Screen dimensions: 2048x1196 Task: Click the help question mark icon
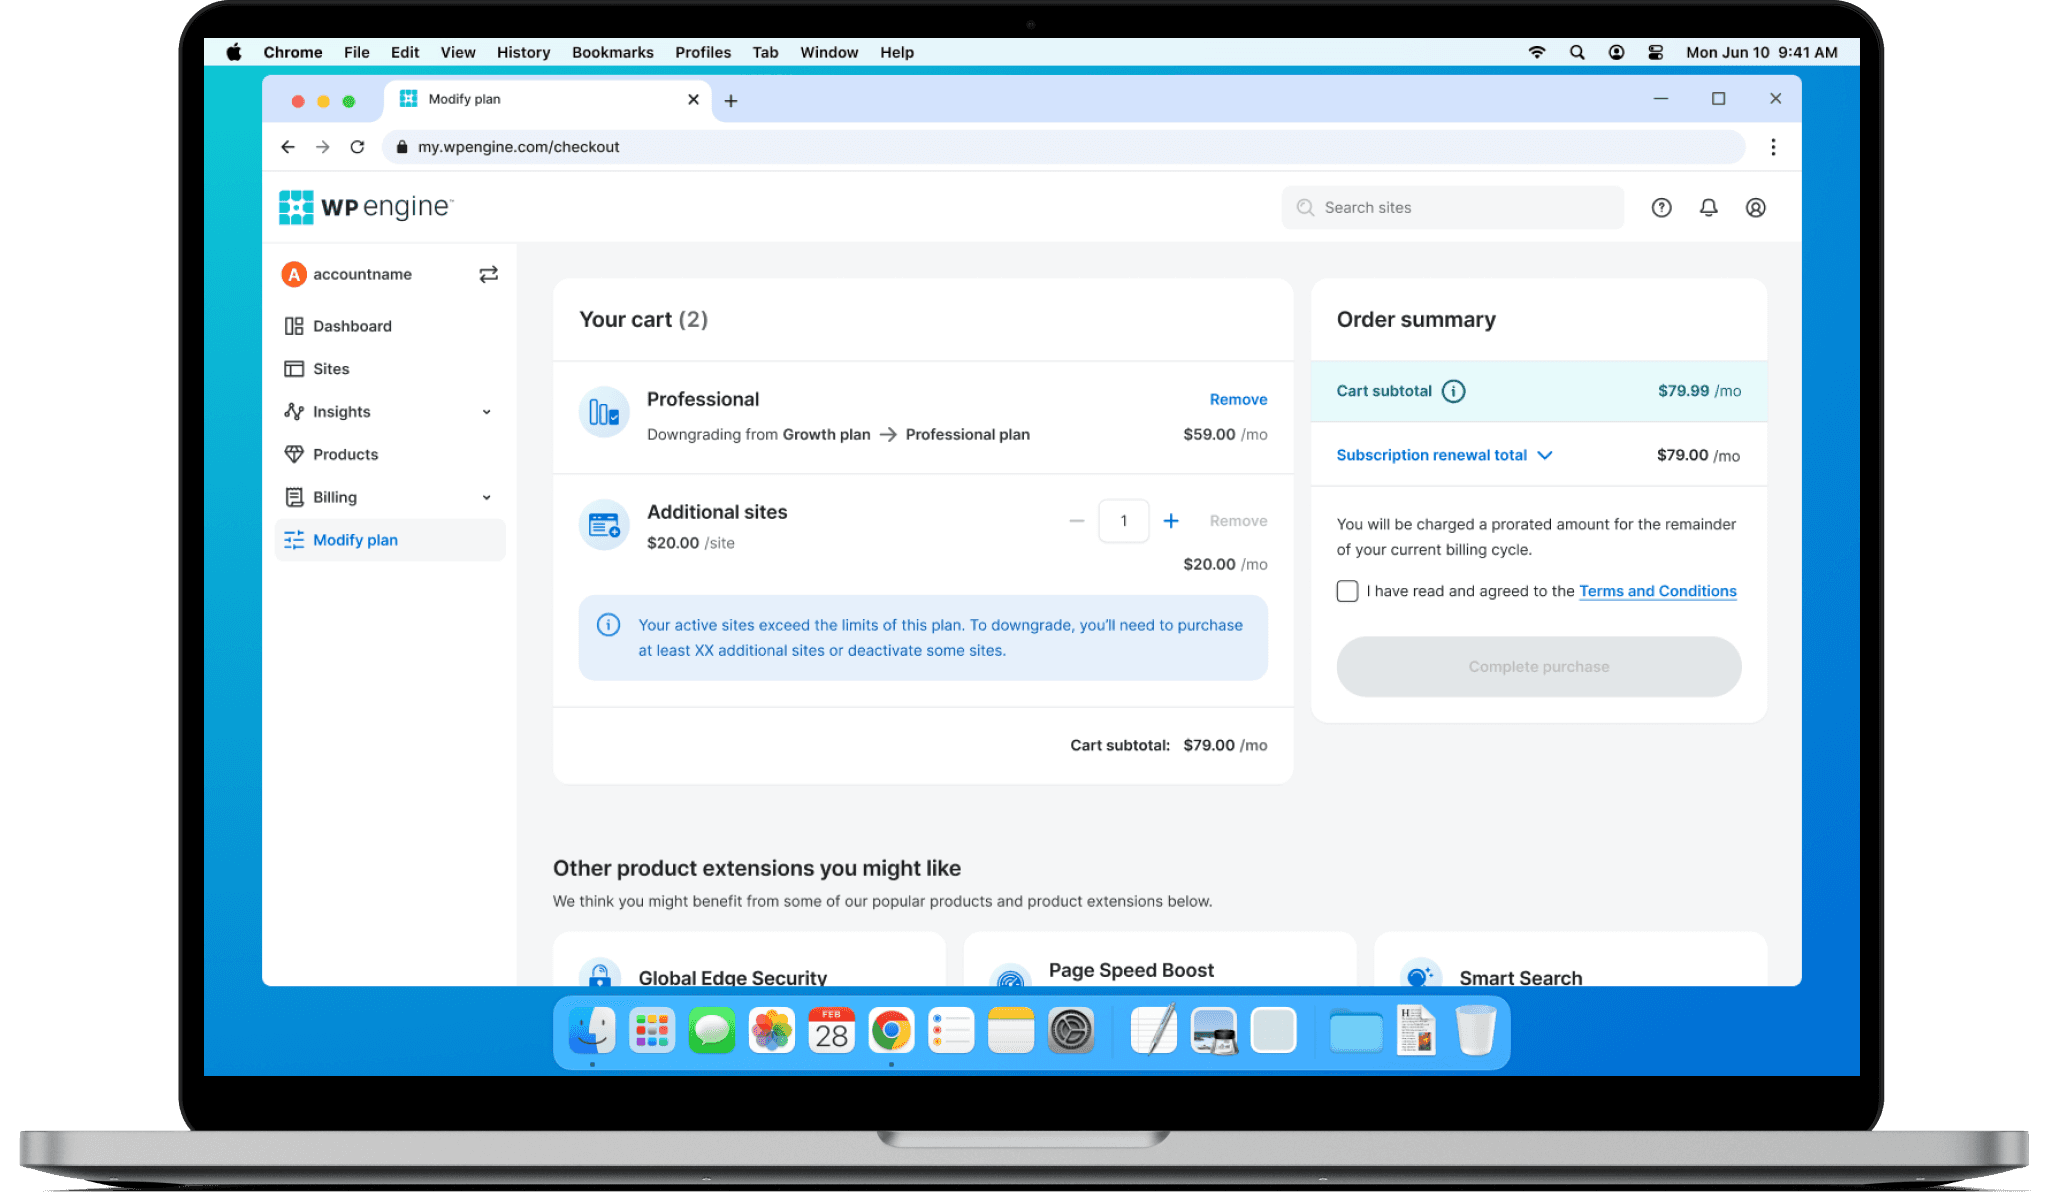pos(1661,207)
